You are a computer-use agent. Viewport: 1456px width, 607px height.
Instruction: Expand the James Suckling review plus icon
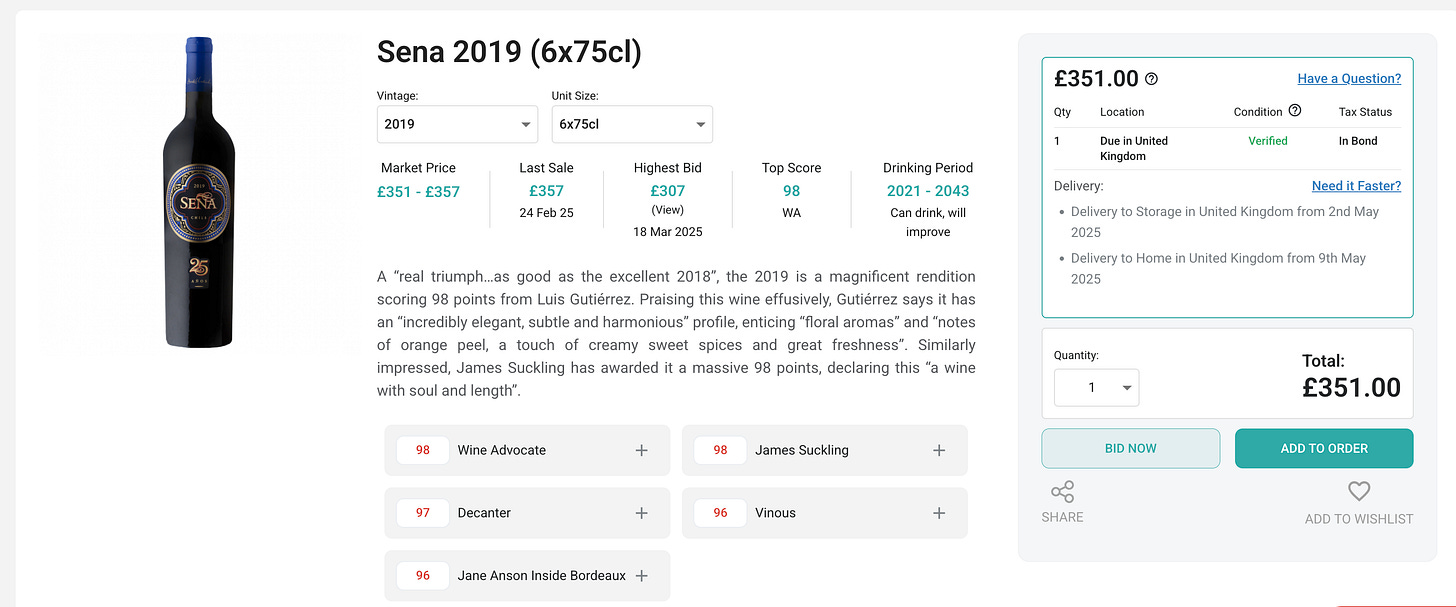(939, 450)
